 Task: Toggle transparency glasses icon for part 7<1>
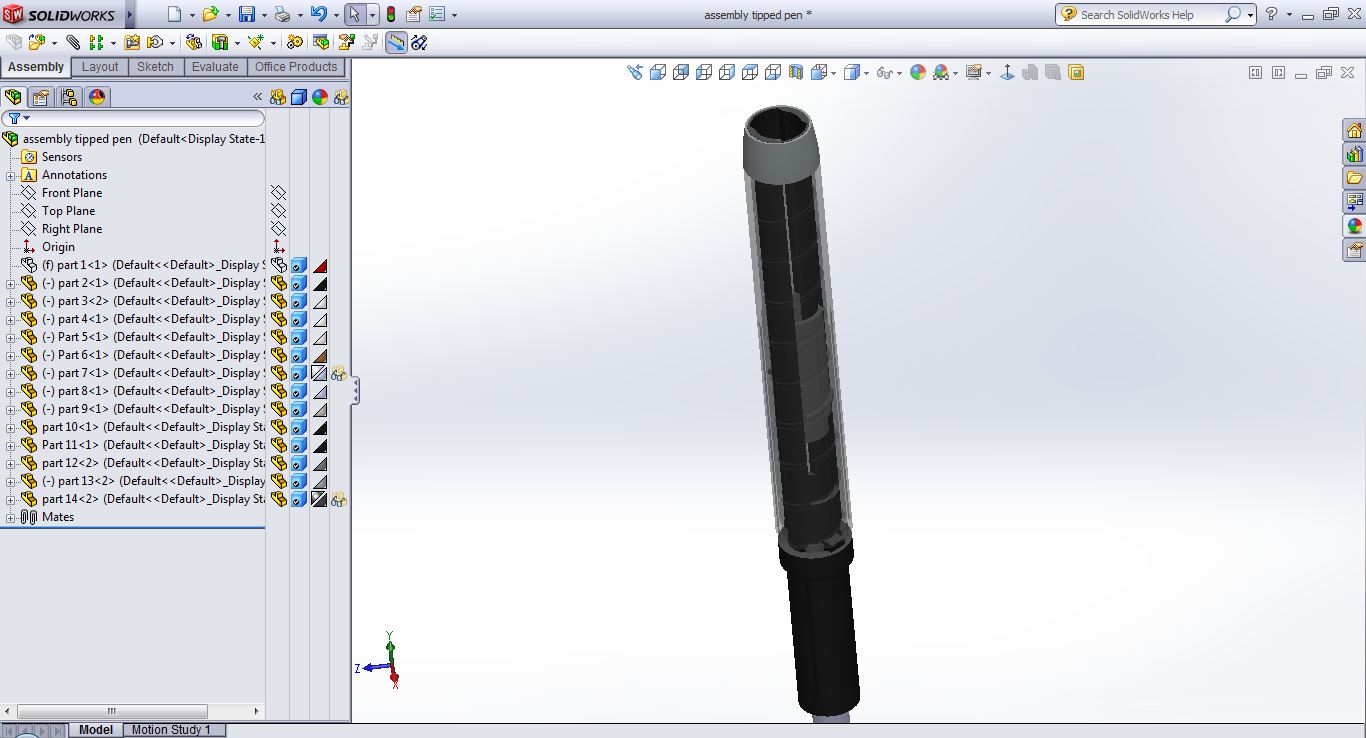tap(340, 373)
